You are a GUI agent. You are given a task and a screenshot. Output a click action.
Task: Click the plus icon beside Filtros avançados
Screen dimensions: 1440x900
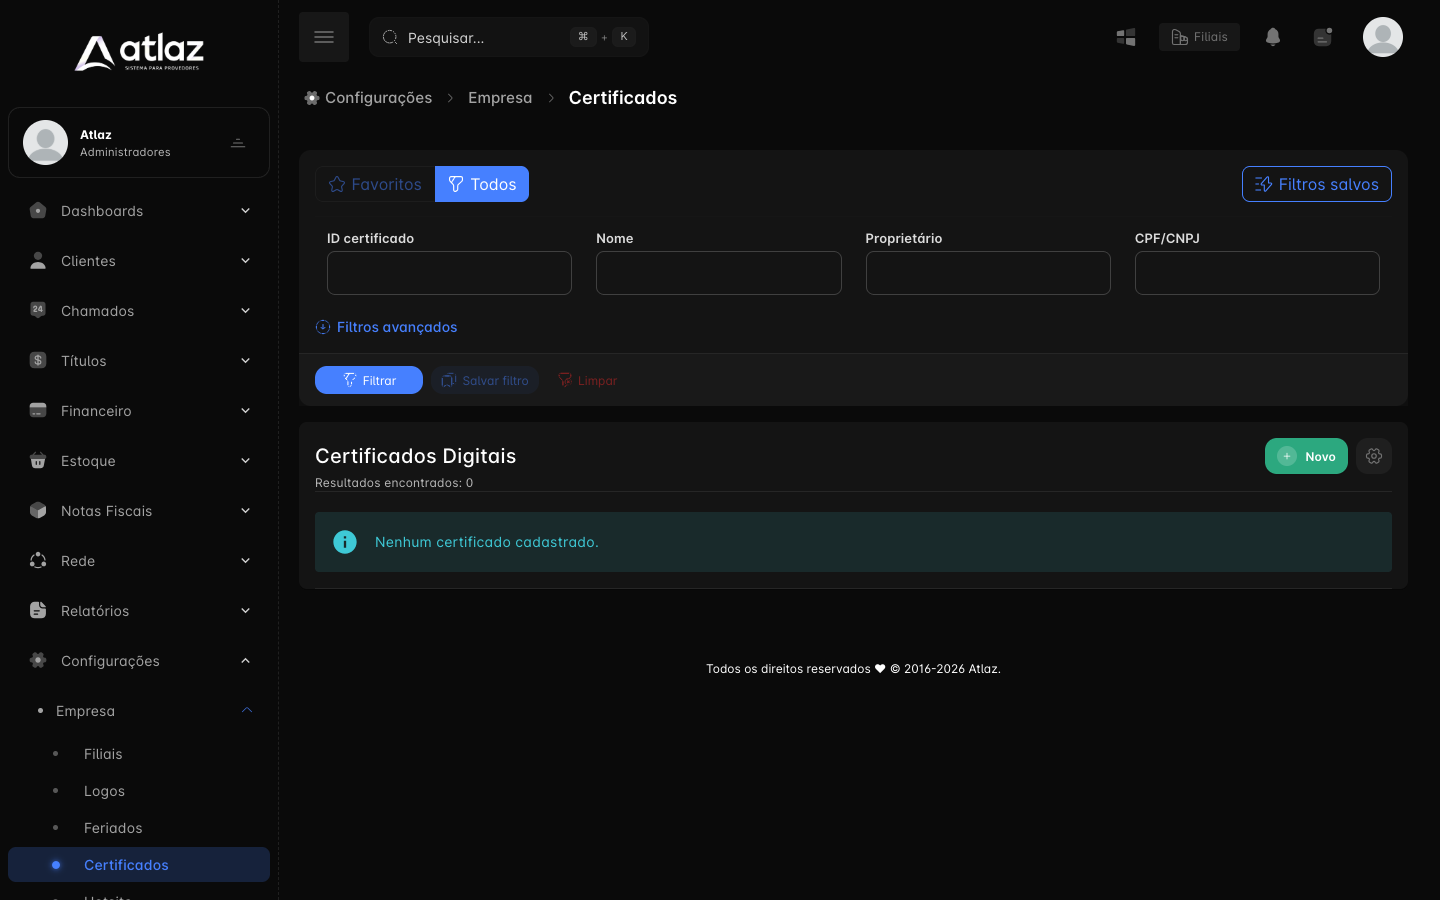coord(323,327)
